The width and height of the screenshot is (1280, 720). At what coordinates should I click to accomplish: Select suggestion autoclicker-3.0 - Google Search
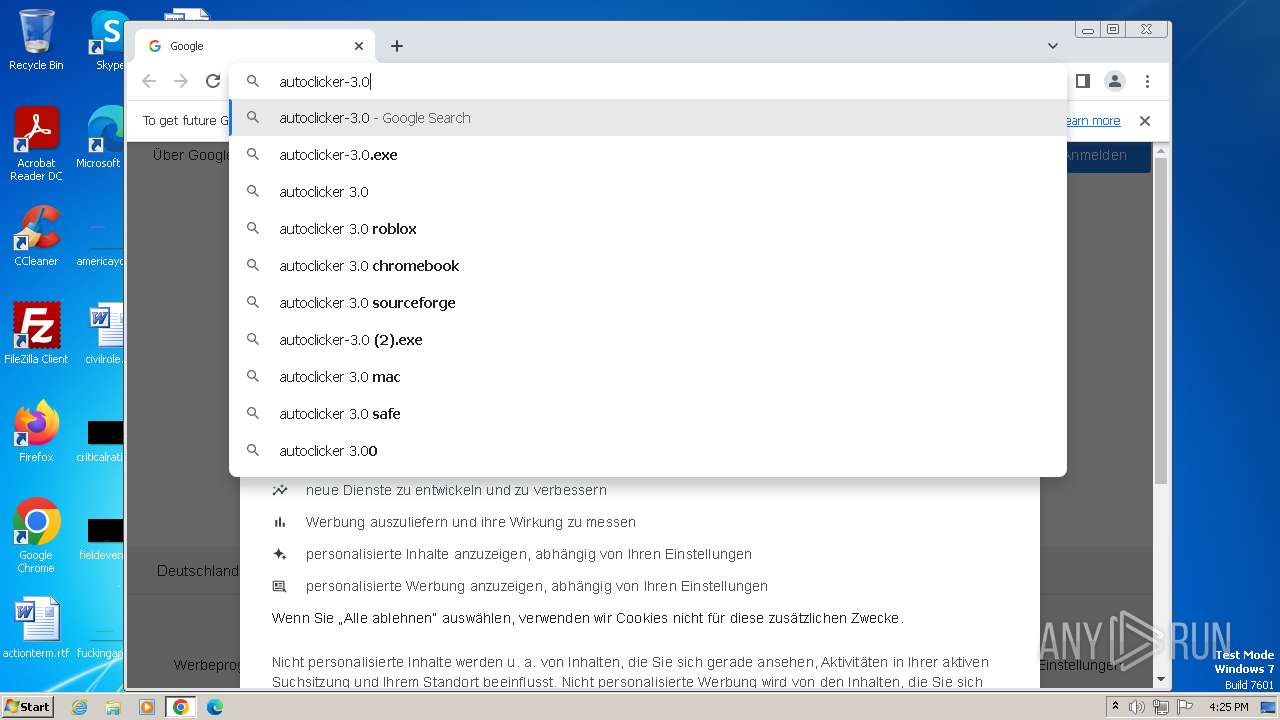pos(648,118)
